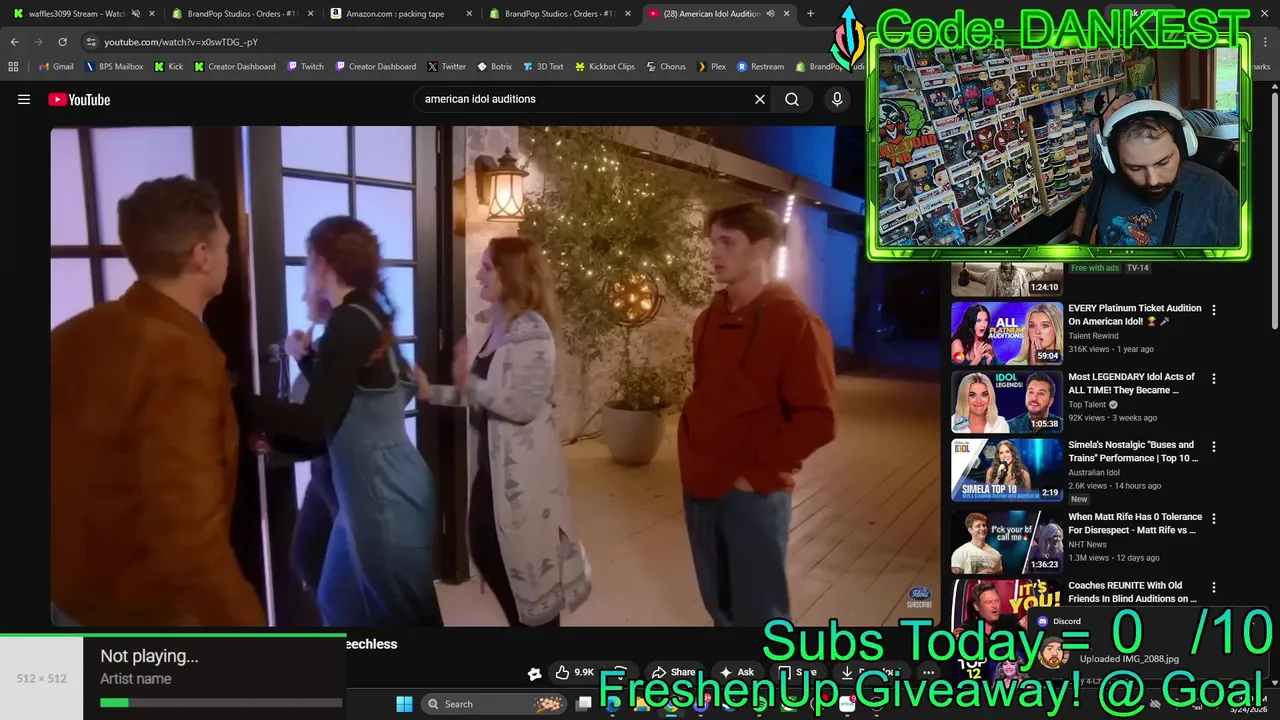Open EVERY Platinum Ticket Audition thumbnail
The width and height of the screenshot is (1280, 720).
point(1007,334)
